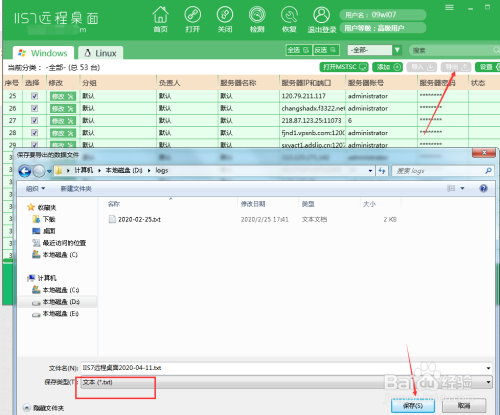The width and height of the screenshot is (500, 415).
Task: Select Recent Places (最近访问的位置) in sidebar
Action: point(59,243)
